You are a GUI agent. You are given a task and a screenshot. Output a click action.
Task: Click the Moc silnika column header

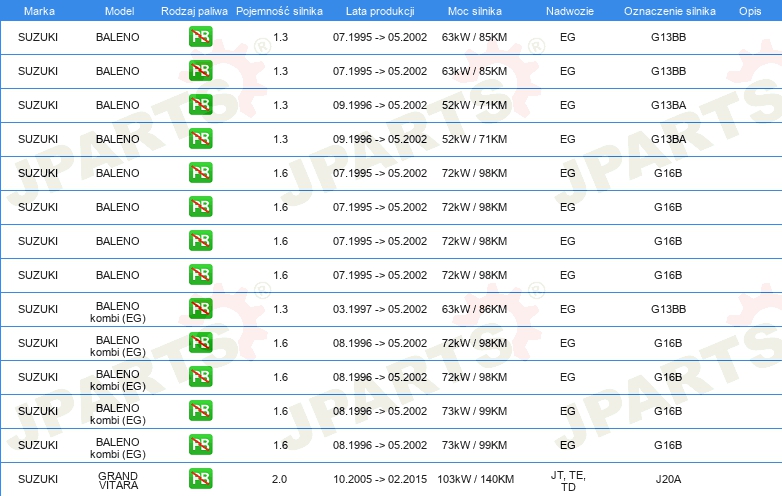tap(475, 11)
